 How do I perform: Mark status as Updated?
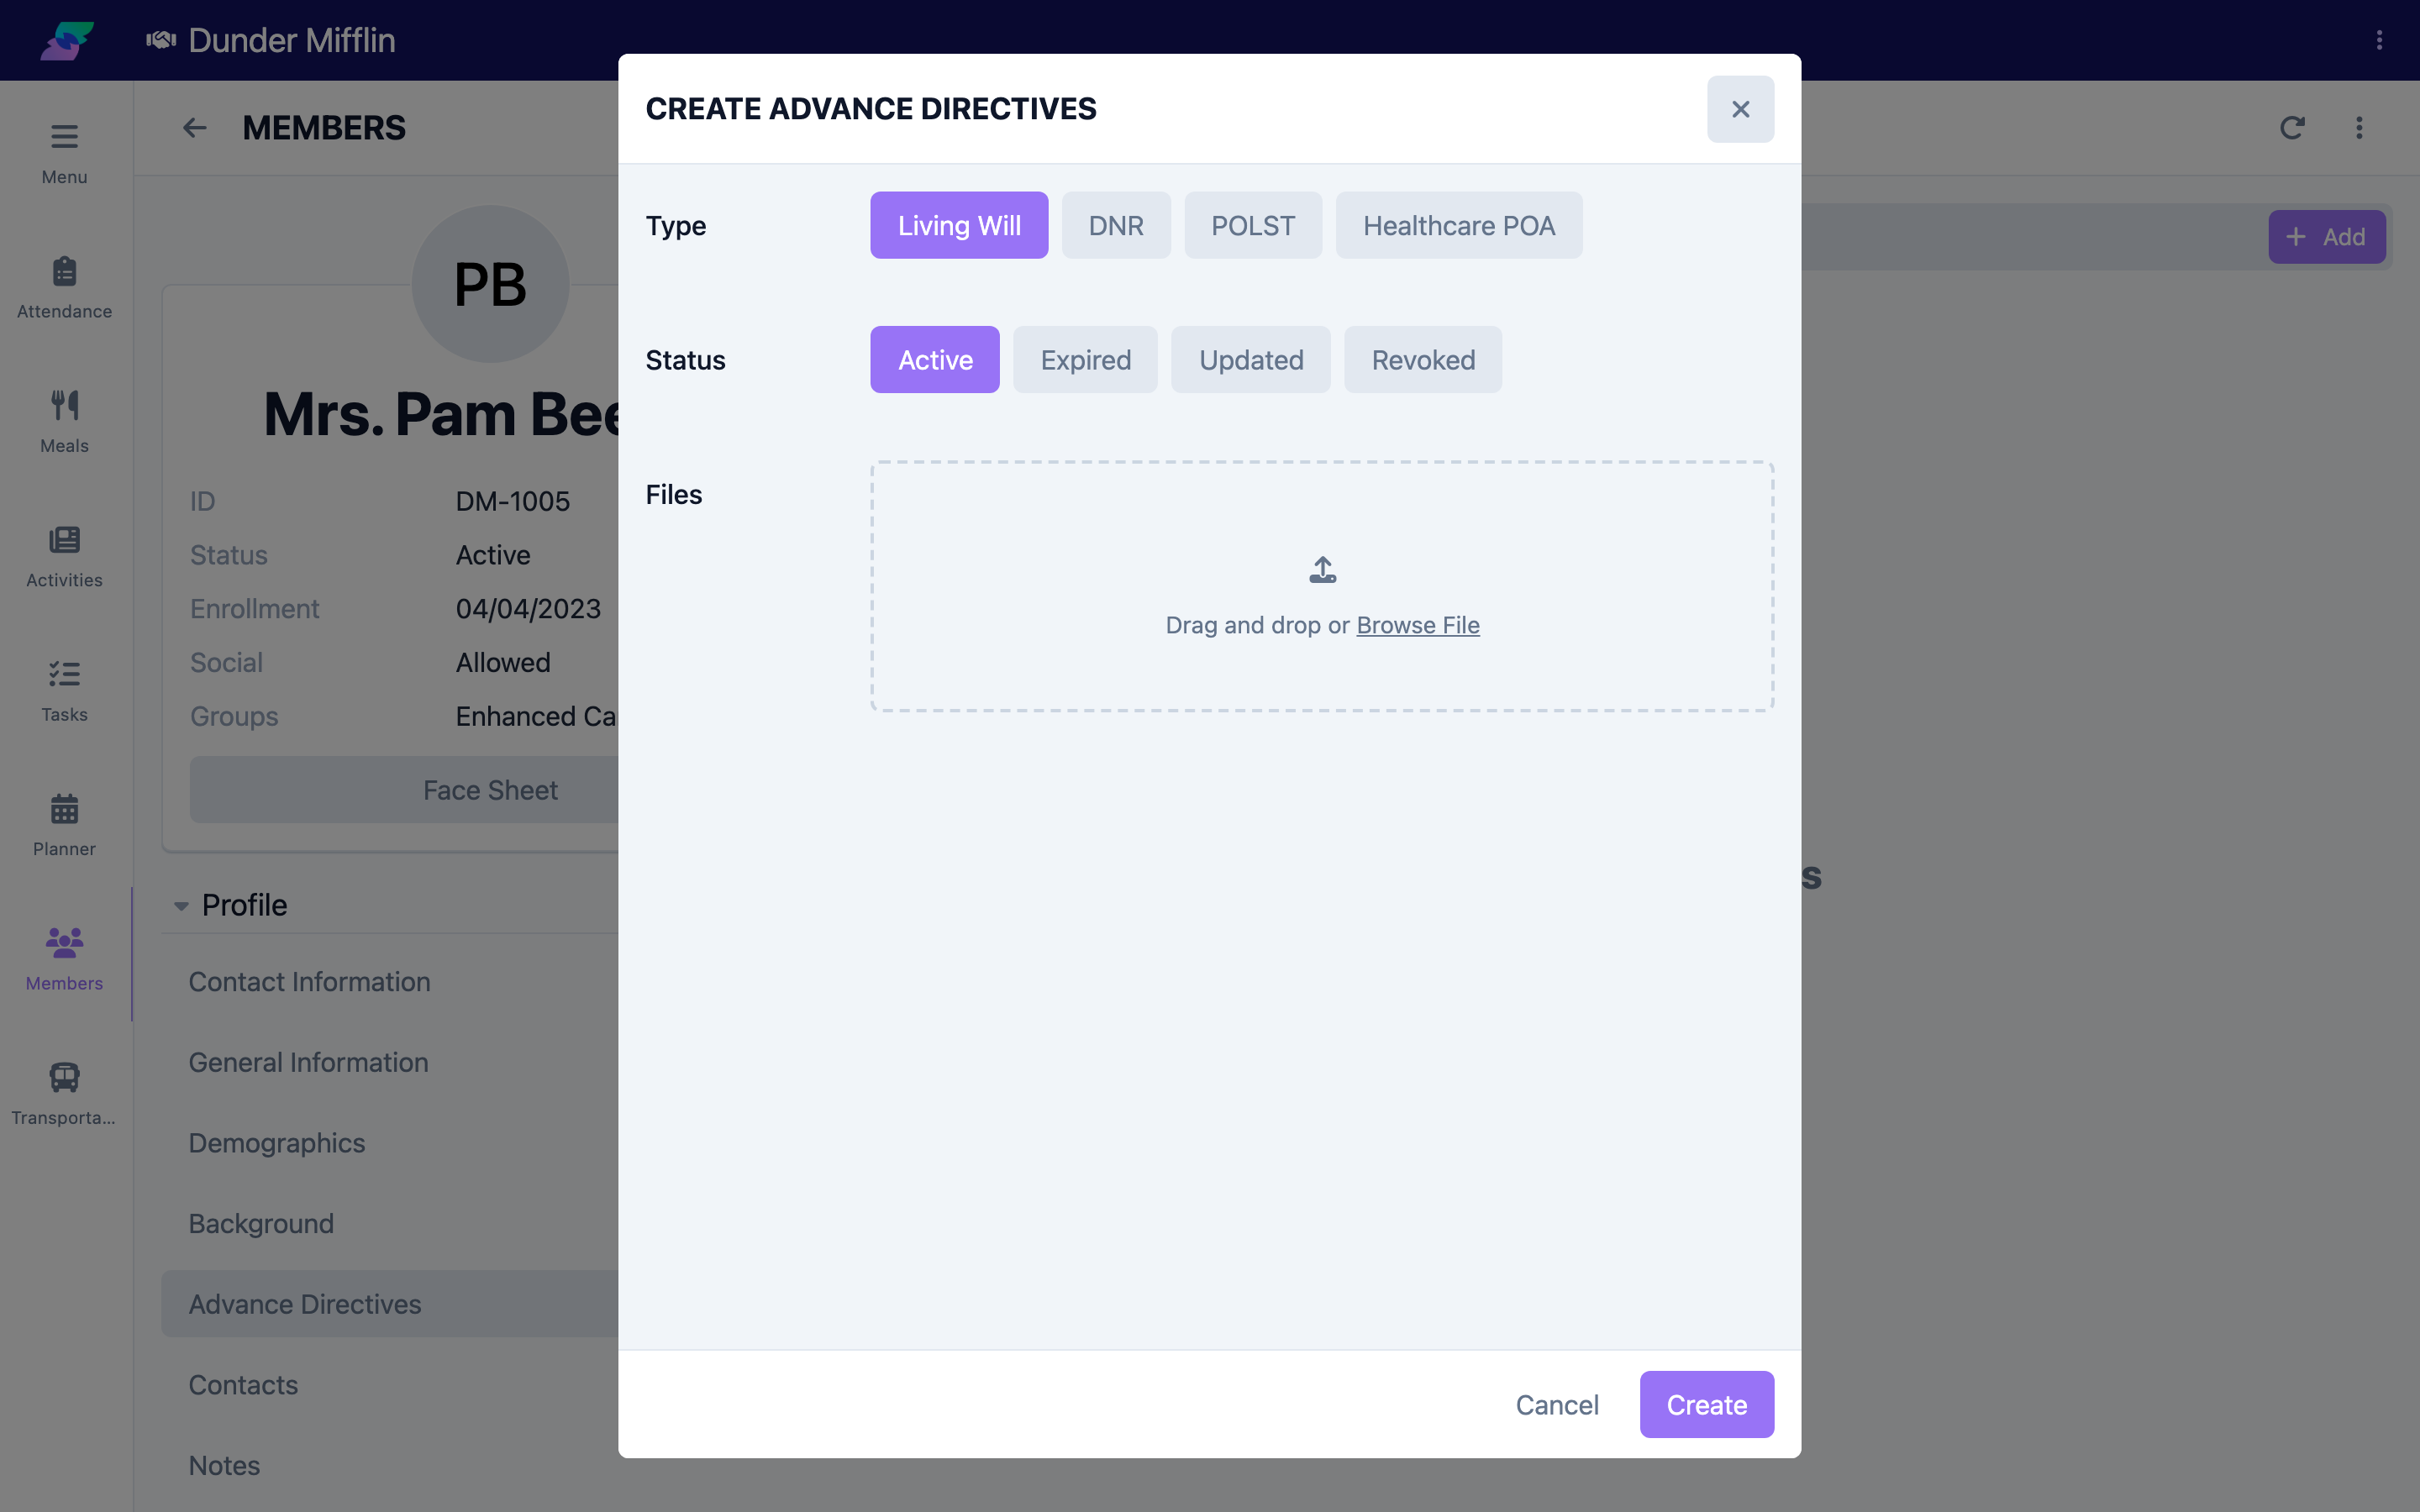pos(1251,360)
